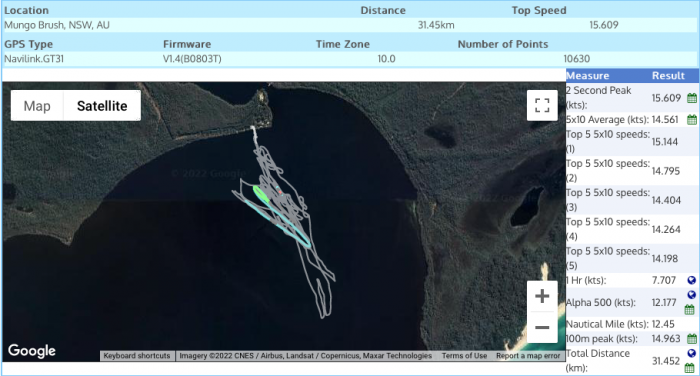The height and width of the screenshot is (376, 700).
Task: Select the green track segment on map
Action: click(260, 195)
